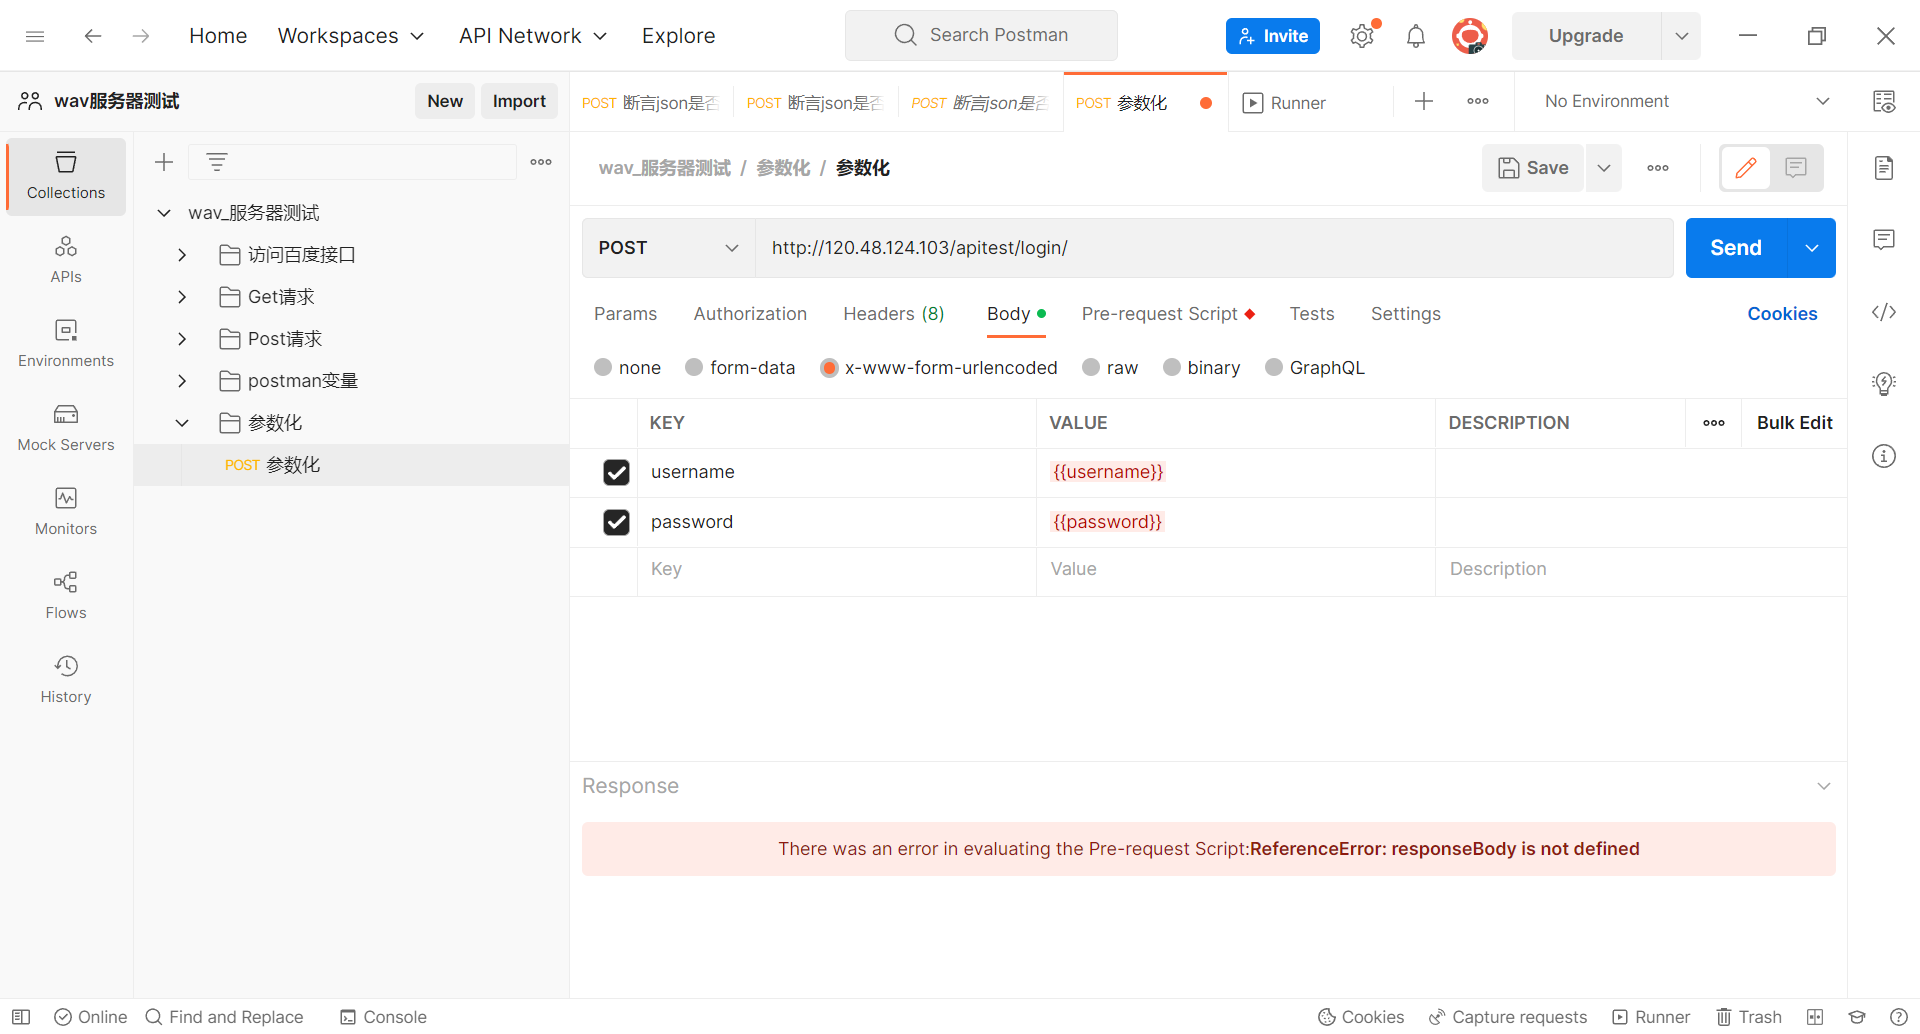Image resolution: width=1920 pixels, height=1034 pixels.
Task: Add a new request tab
Action: coord(1424,101)
